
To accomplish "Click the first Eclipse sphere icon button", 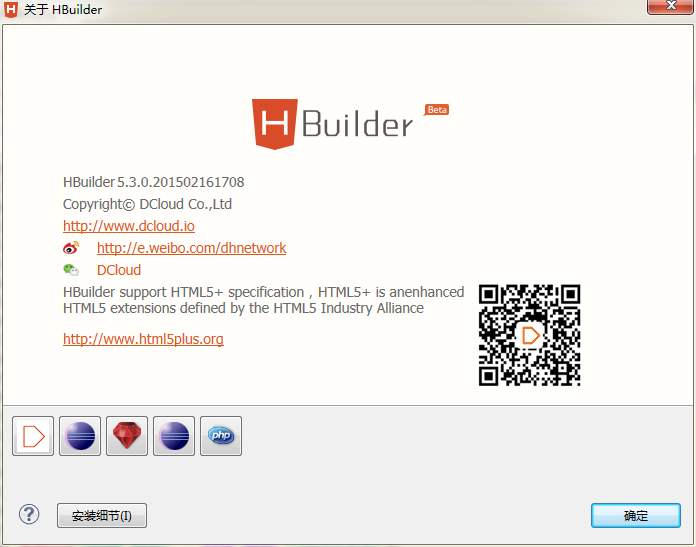I will [80, 436].
